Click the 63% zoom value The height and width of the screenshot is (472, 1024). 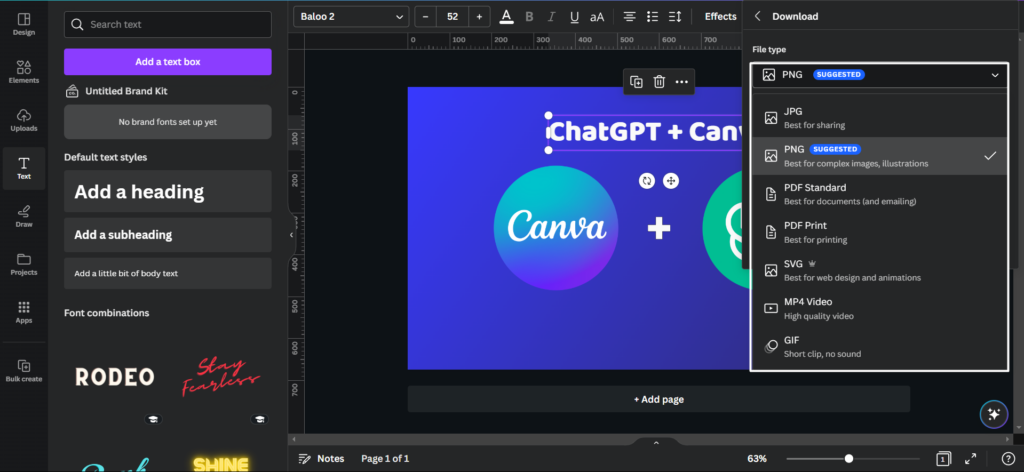point(758,458)
